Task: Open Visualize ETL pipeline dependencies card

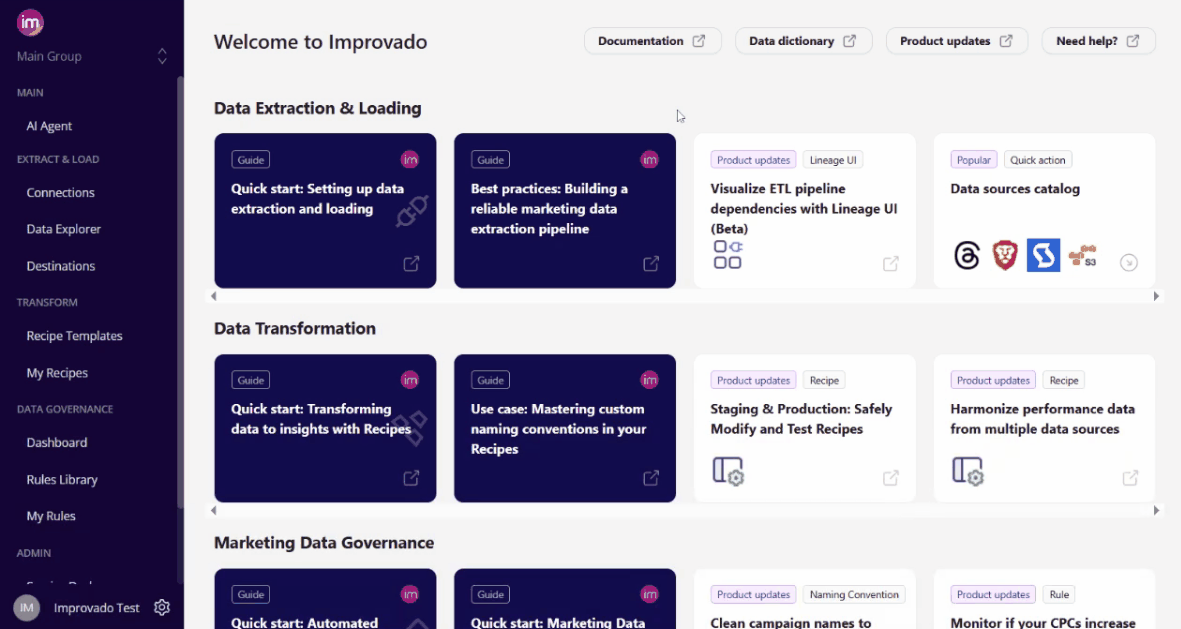Action: pyautogui.click(x=804, y=210)
